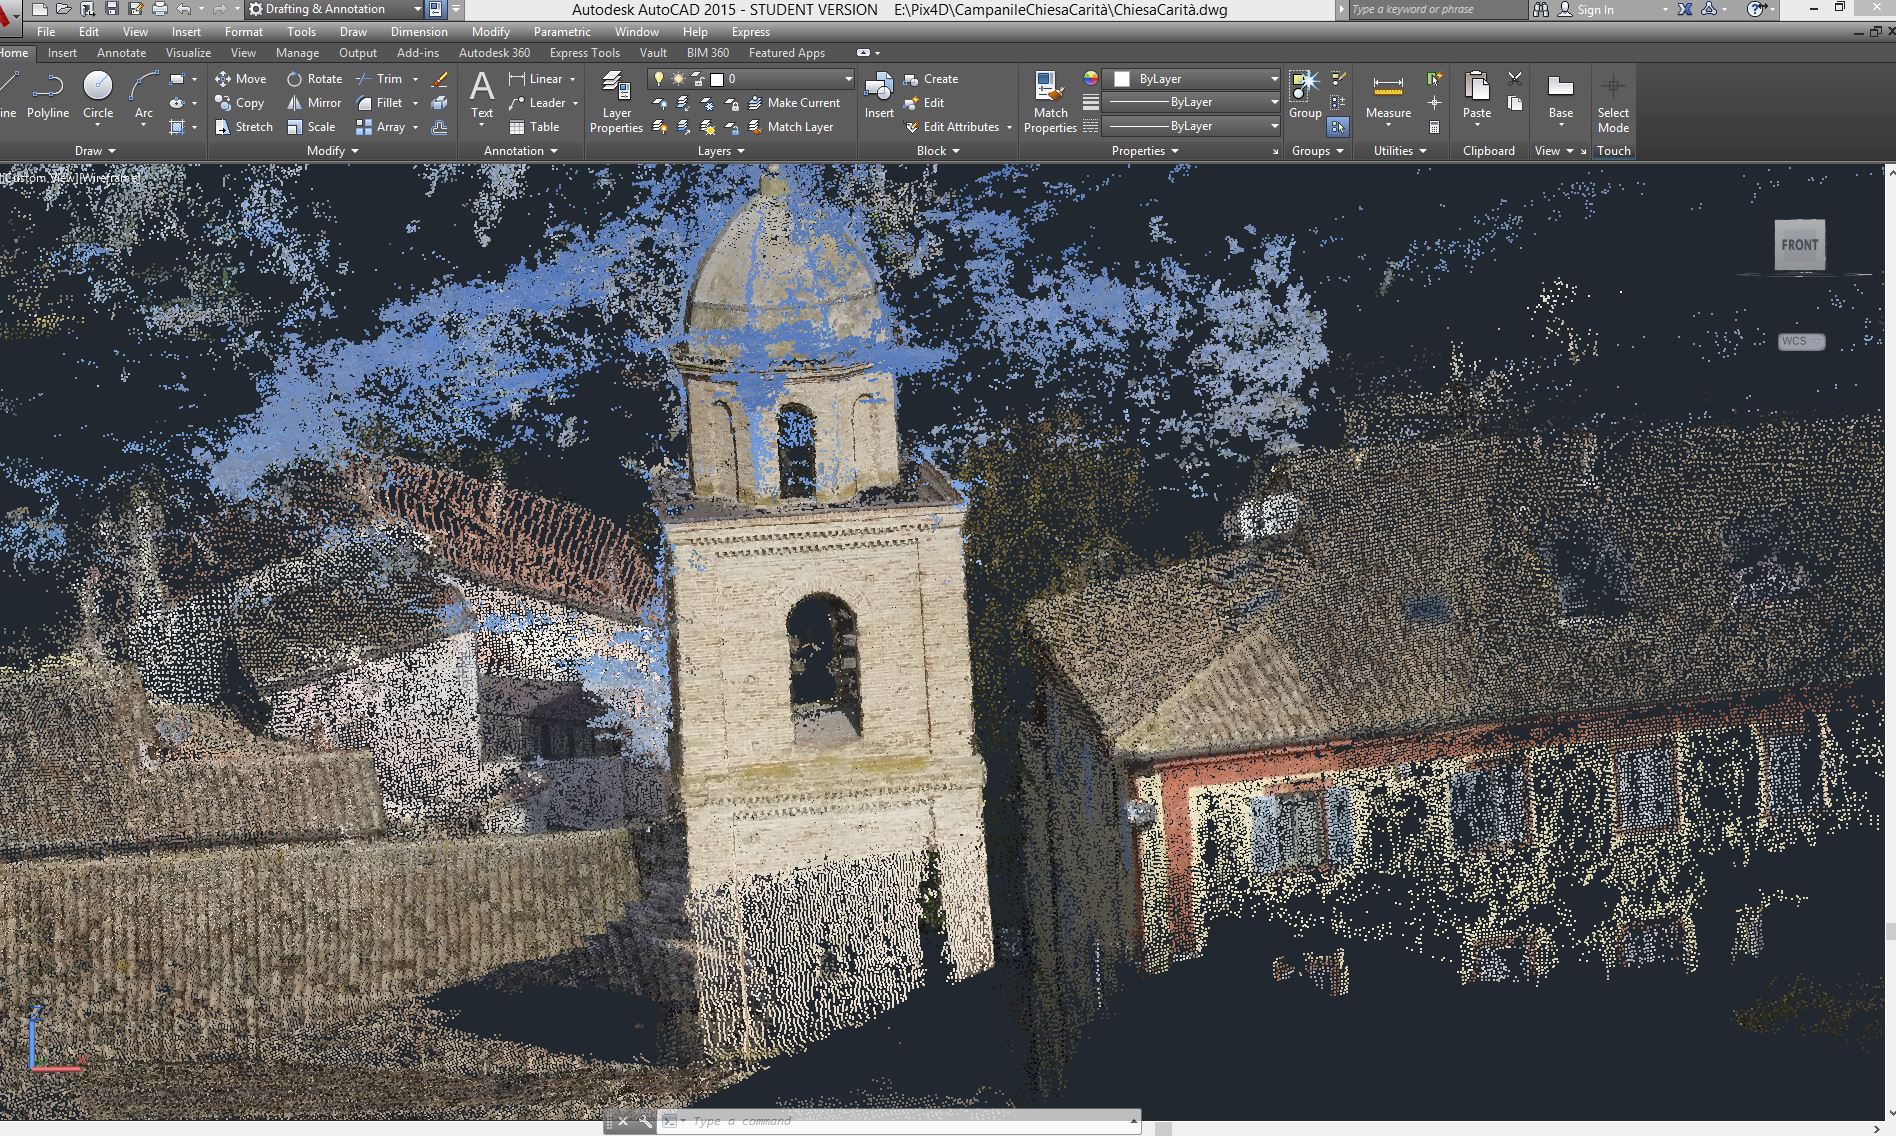The width and height of the screenshot is (1896, 1136).
Task: Click Sign In link
Action: pyautogui.click(x=1594, y=10)
